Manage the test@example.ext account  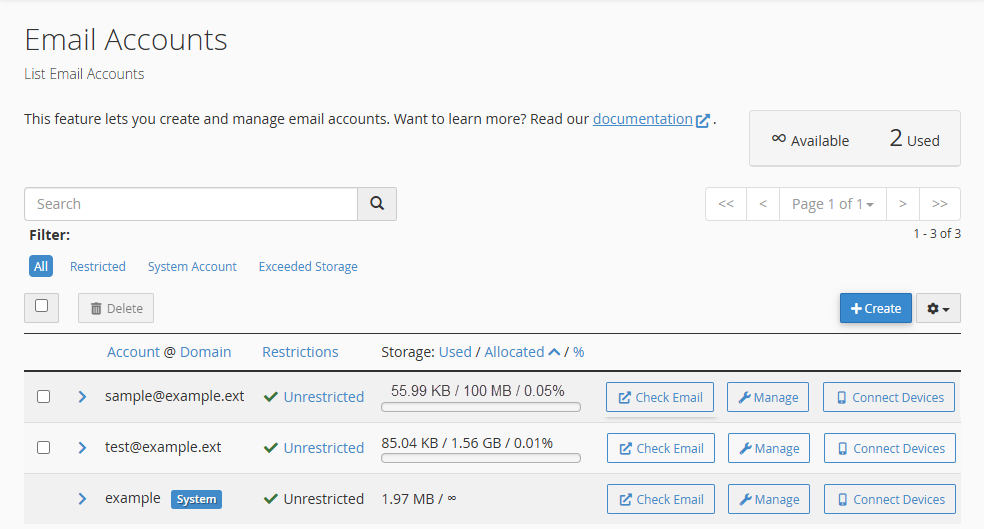(x=768, y=448)
